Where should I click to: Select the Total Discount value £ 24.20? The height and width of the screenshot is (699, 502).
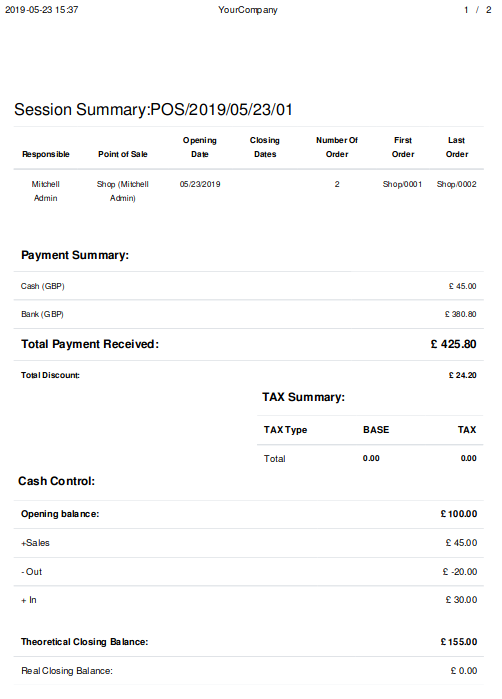point(462,375)
